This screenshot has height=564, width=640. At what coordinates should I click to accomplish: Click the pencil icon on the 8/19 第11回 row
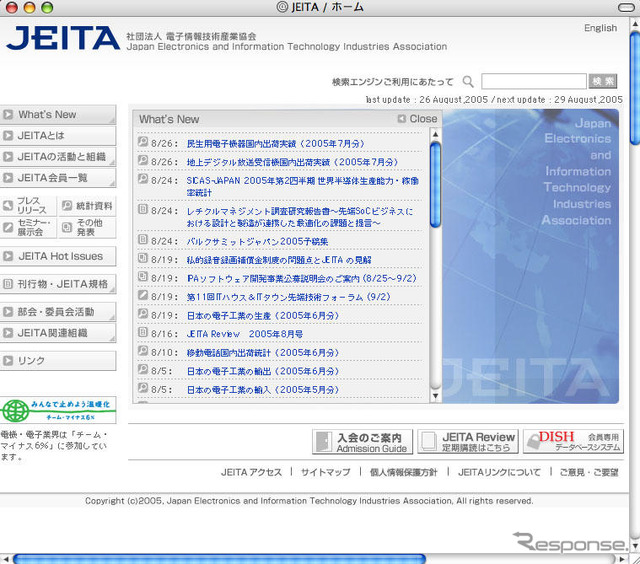[142, 295]
